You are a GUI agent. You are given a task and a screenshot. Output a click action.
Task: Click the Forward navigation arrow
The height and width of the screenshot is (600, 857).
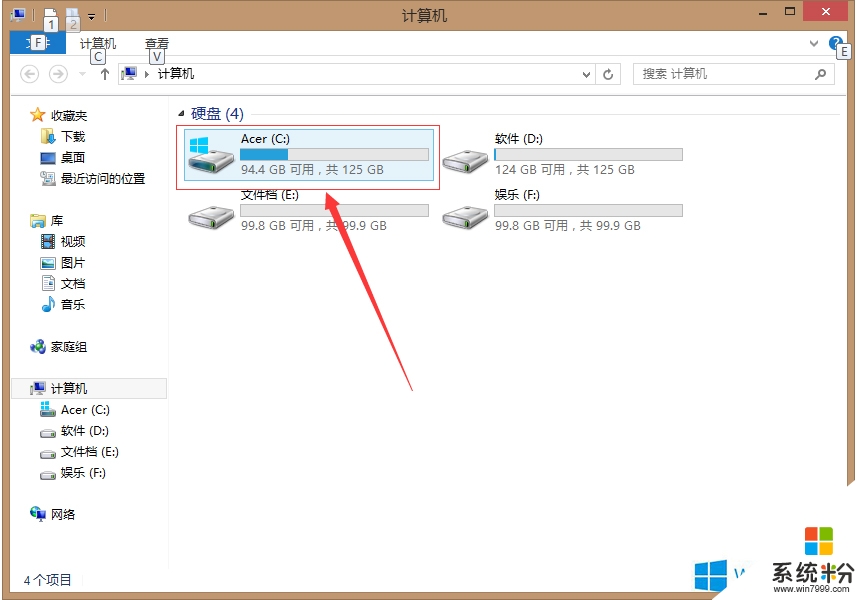coord(58,74)
